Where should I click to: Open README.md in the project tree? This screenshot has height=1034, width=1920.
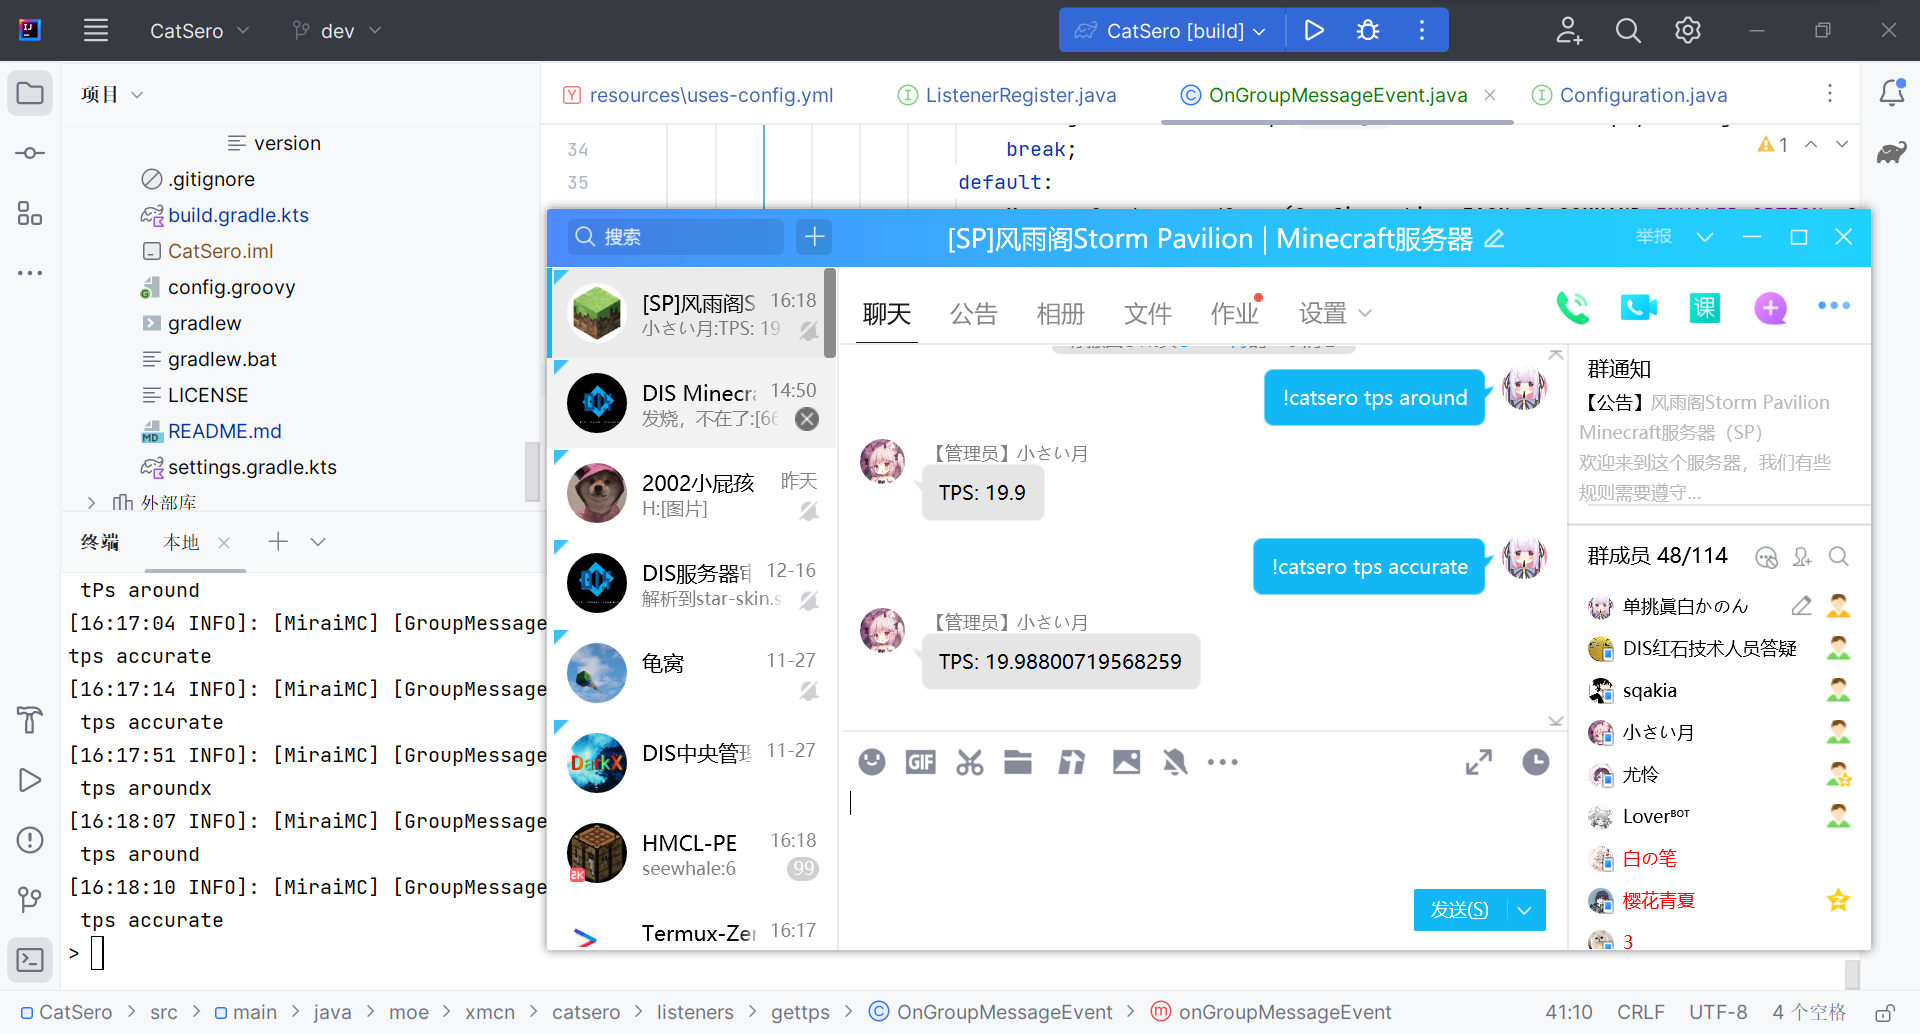(x=224, y=431)
